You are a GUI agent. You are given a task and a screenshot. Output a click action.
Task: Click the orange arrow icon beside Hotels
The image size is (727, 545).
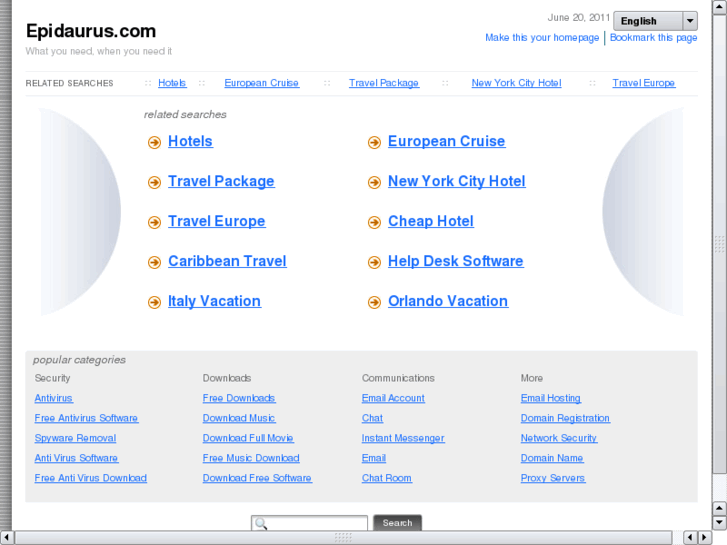pyautogui.click(x=154, y=142)
